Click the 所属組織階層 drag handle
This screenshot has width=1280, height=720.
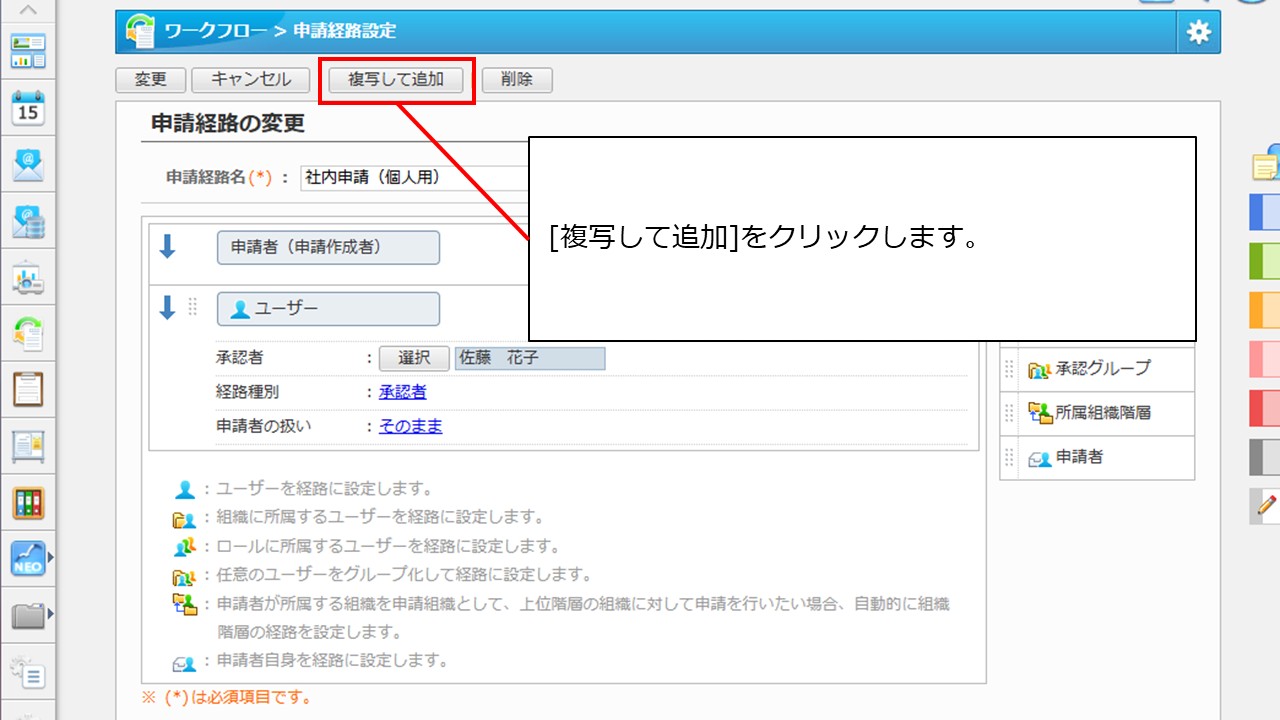(1009, 412)
